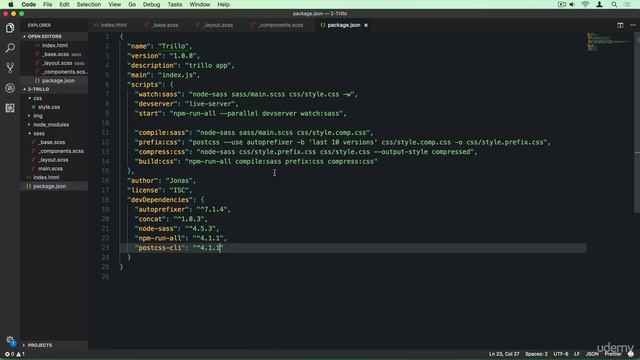Collapse the Open Editors section
This screenshot has width=640, height=360.
coord(43,36)
